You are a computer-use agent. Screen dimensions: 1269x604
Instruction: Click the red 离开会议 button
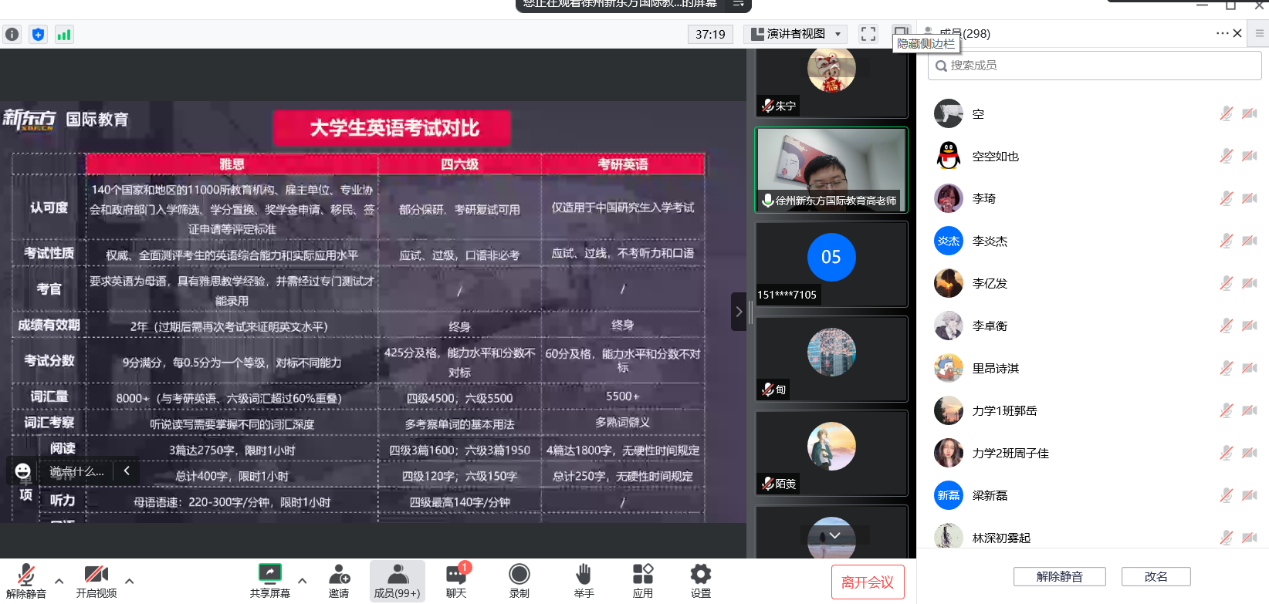867,581
